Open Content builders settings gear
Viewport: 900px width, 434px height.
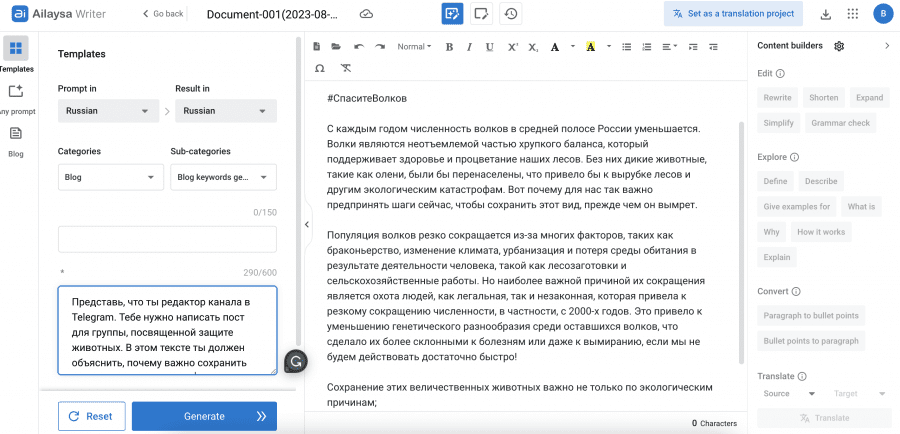coord(839,46)
